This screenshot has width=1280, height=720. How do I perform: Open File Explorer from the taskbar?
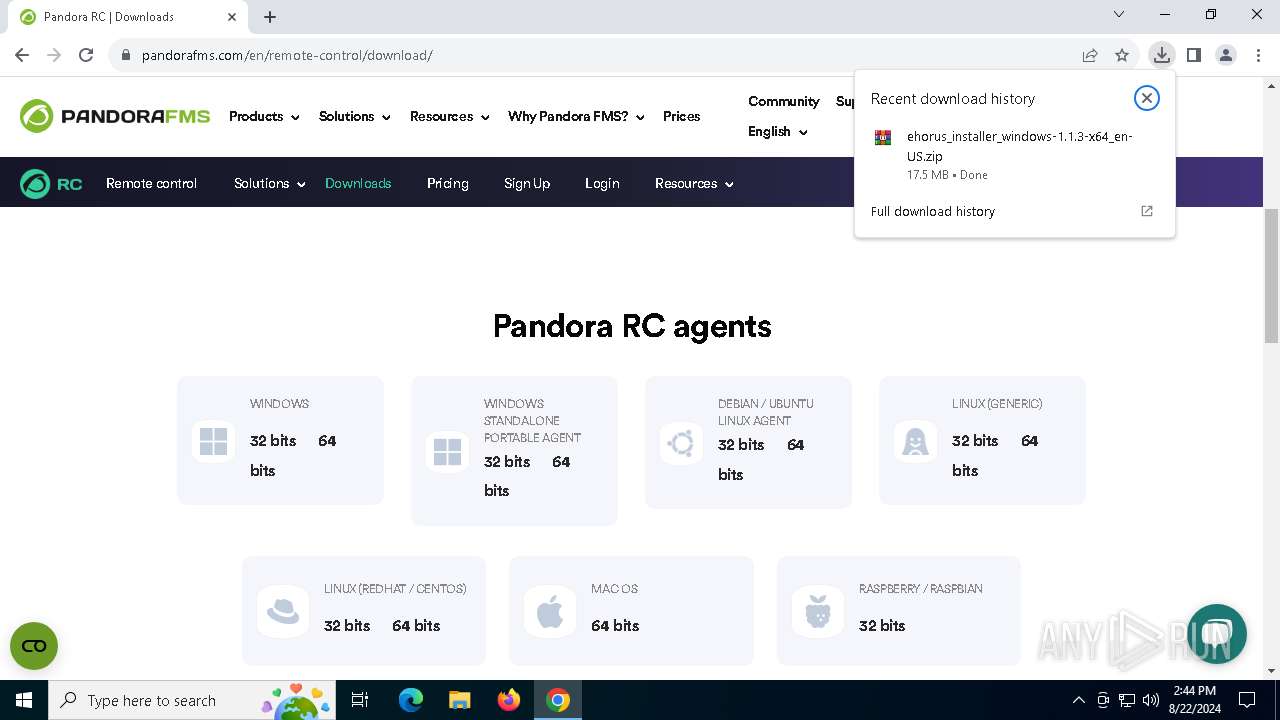tap(460, 700)
